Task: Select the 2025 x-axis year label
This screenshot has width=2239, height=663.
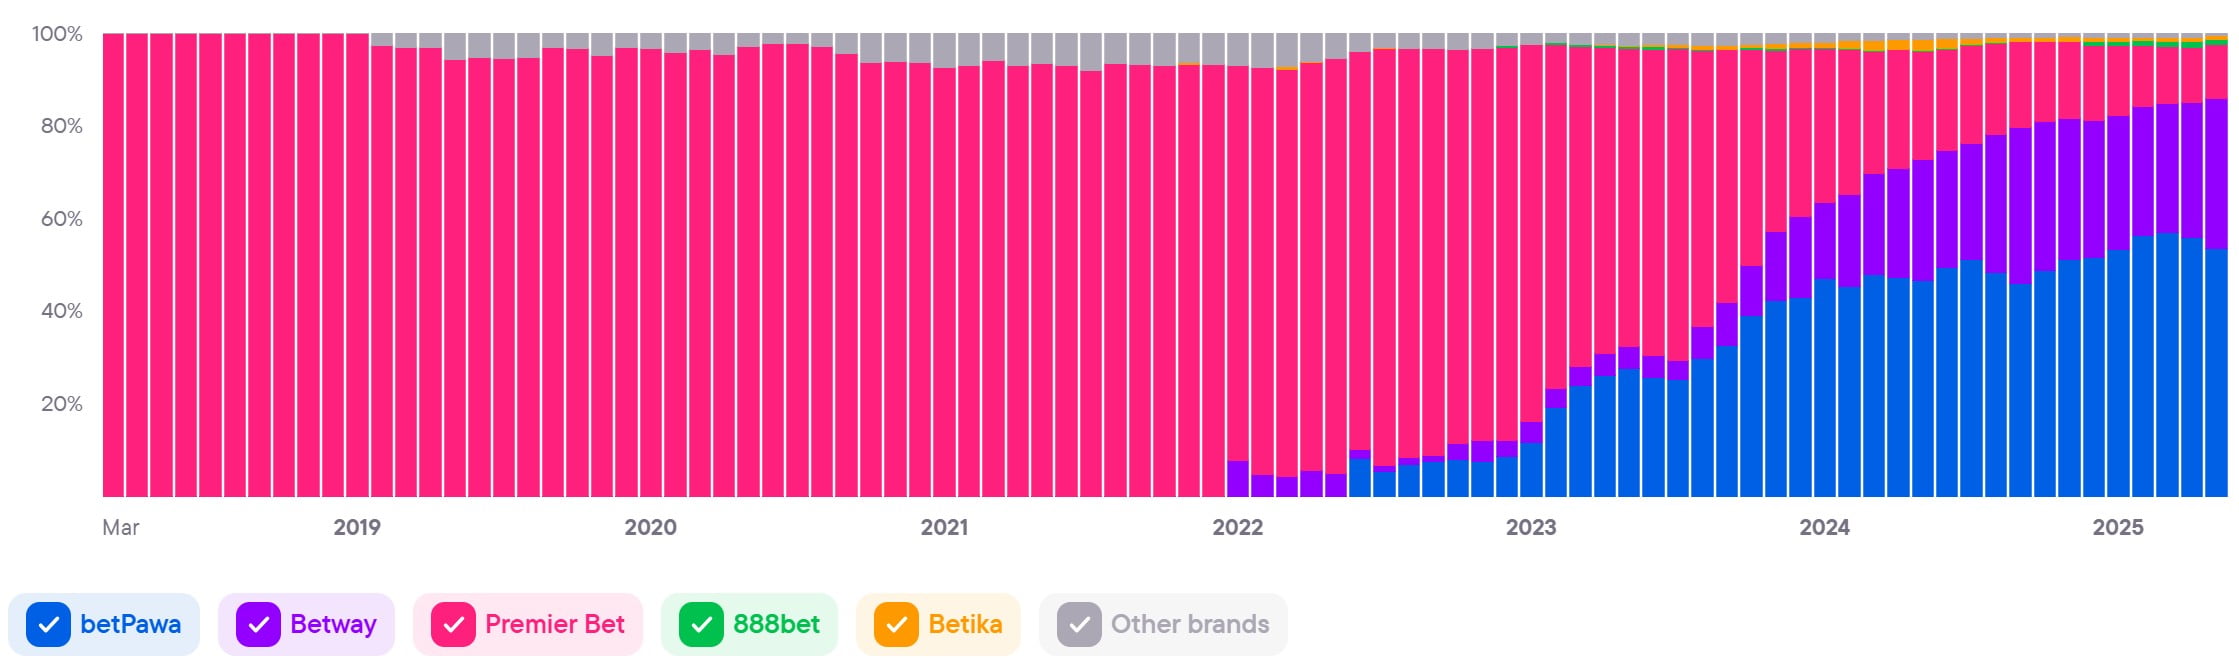Action: [x=2117, y=528]
